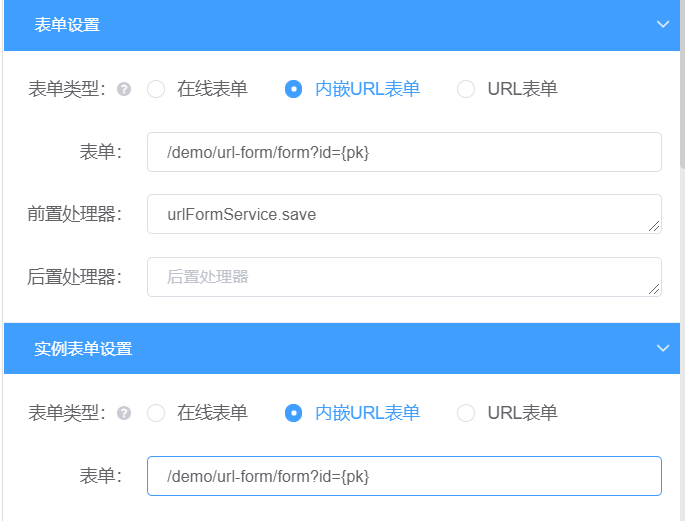Select 在线表单 radio in 表单设置 section
This screenshot has height=521, width=685.
[156, 89]
